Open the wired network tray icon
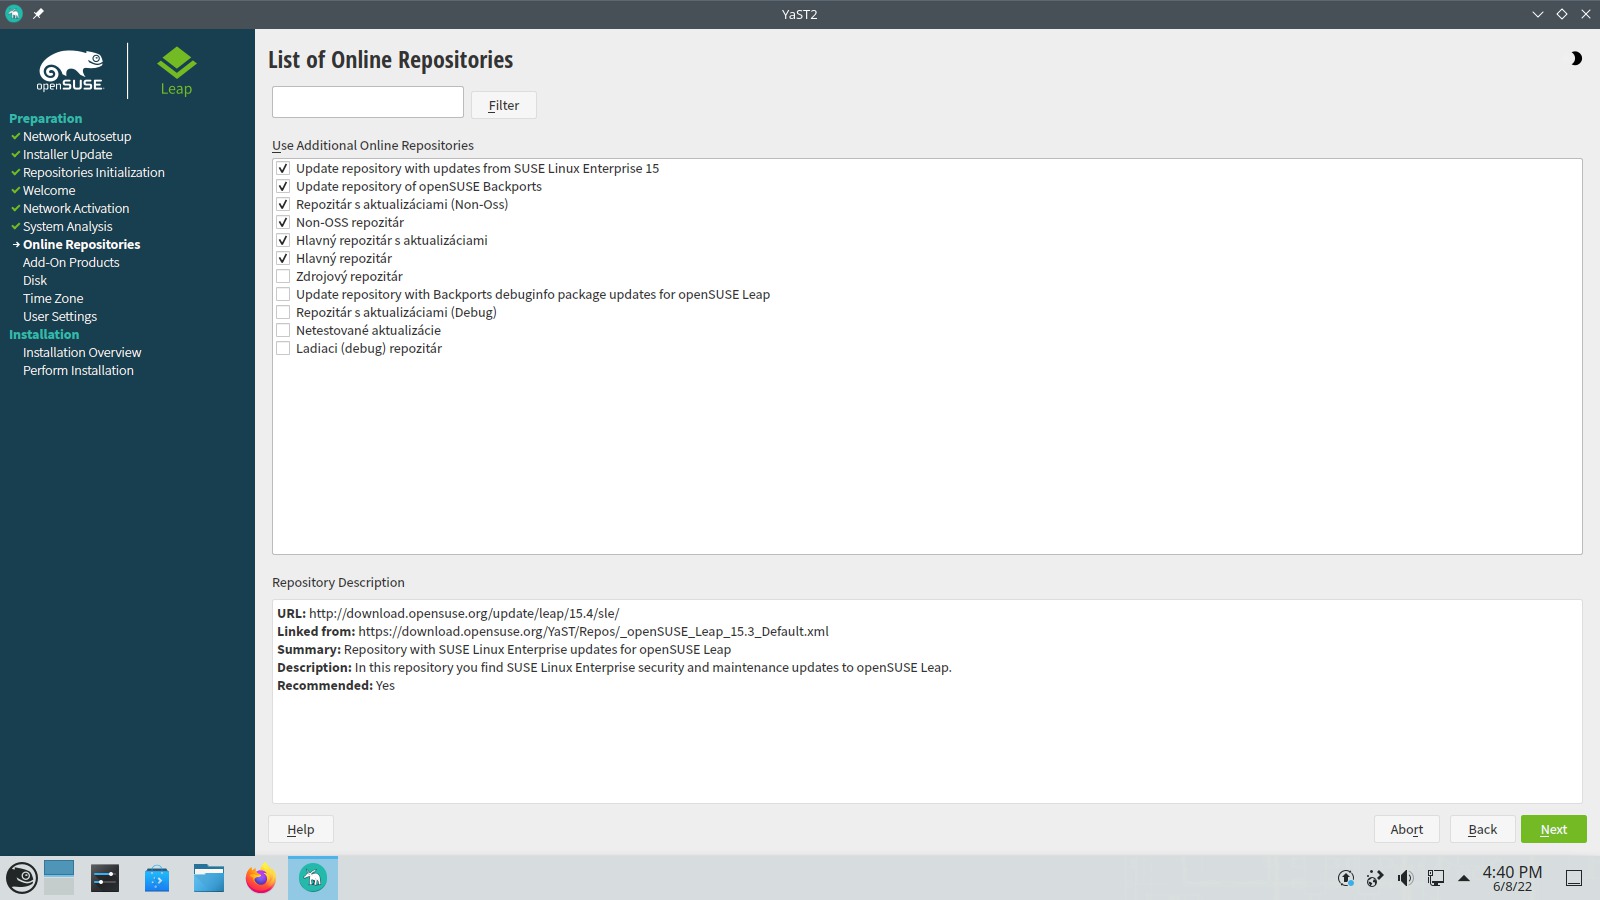Viewport: 1600px width, 900px height. [x=1435, y=878]
